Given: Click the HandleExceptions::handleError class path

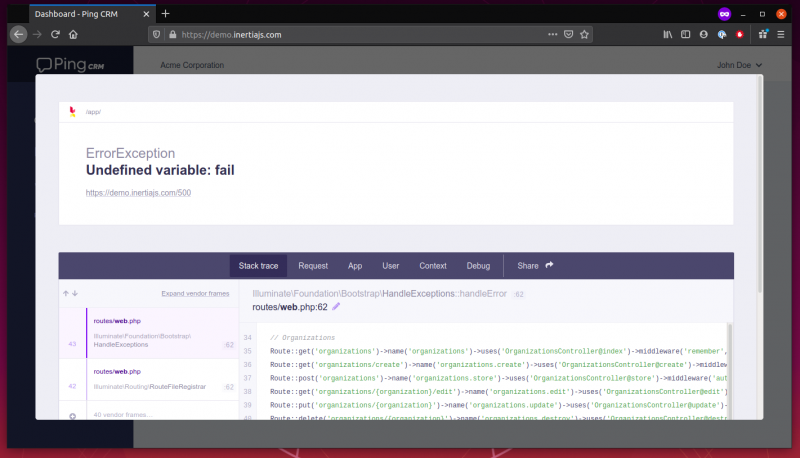Looking at the screenshot, I should [x=380, y=294].
